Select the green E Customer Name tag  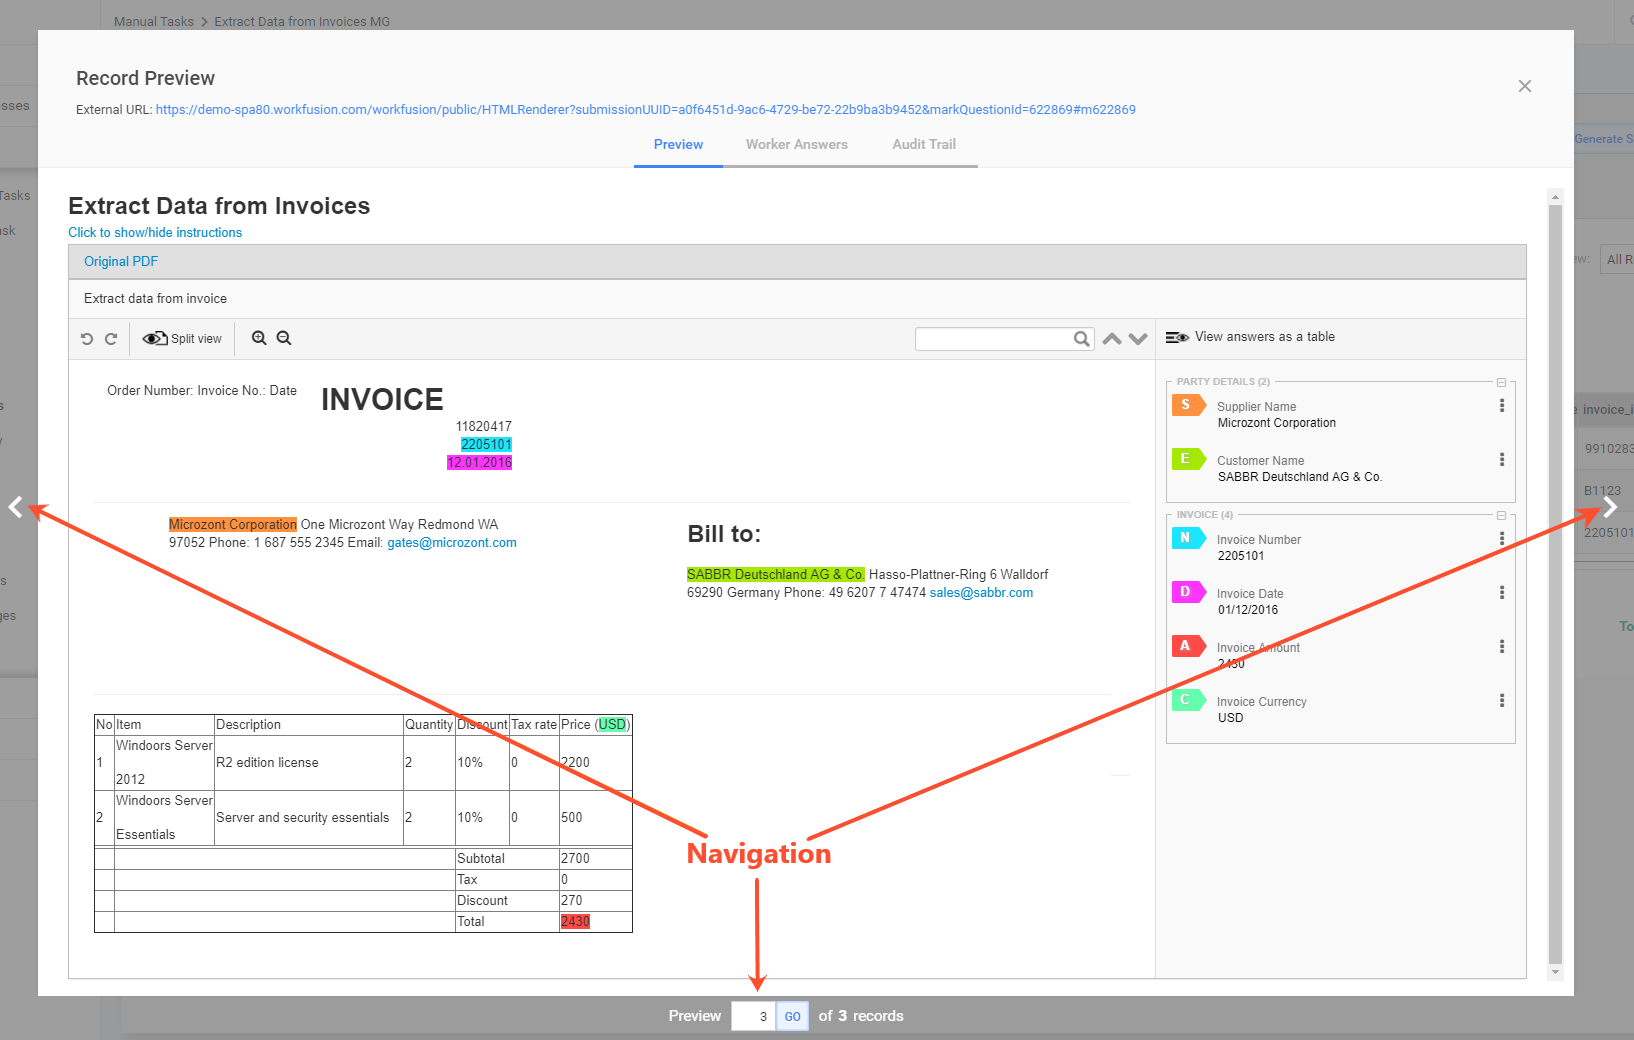1188,459
